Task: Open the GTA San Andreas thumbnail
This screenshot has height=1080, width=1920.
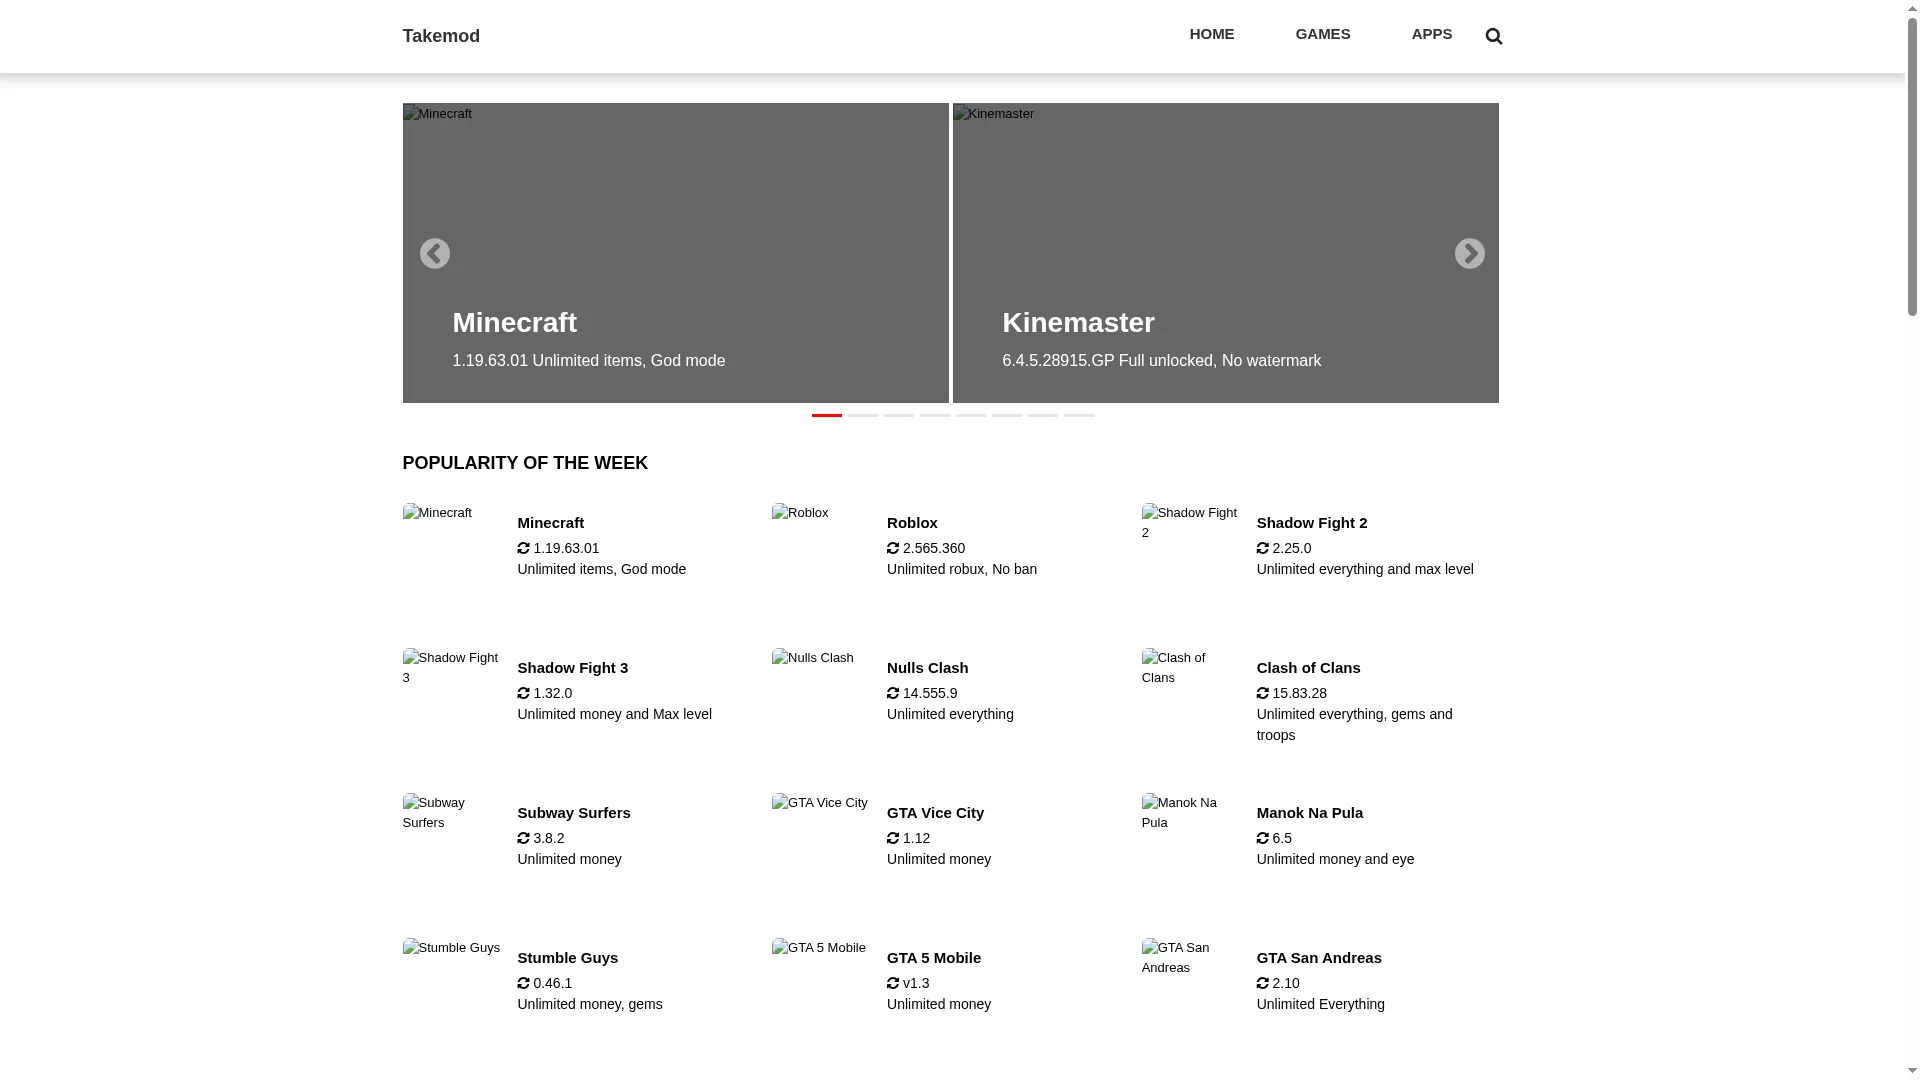Action: point(1192,988)
